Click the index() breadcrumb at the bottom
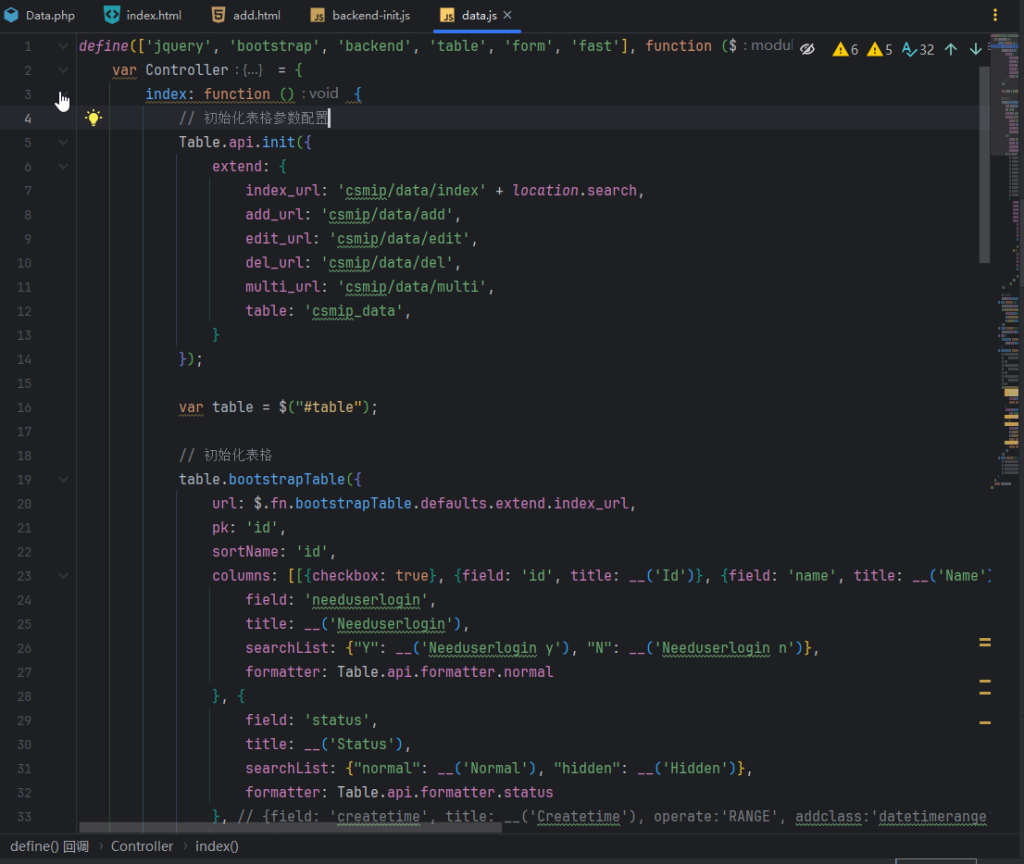The height and width of the screenshot is (864, 1024). 217,846
